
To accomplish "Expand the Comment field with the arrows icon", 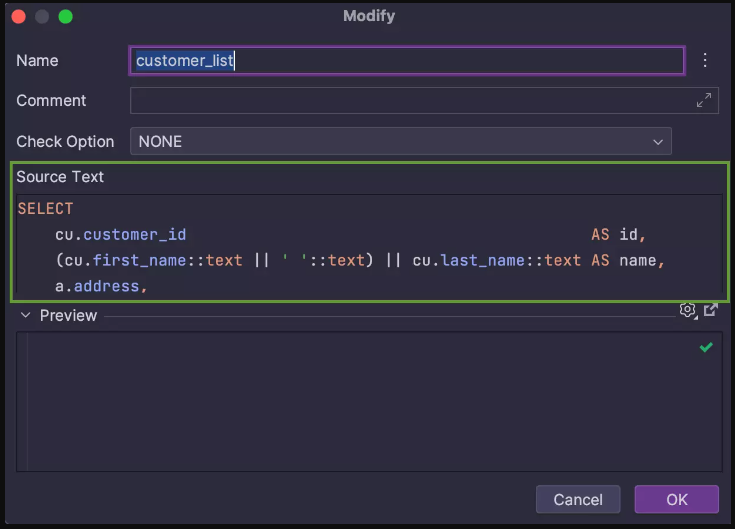I will pyautogui.click(x=704, y=101).
